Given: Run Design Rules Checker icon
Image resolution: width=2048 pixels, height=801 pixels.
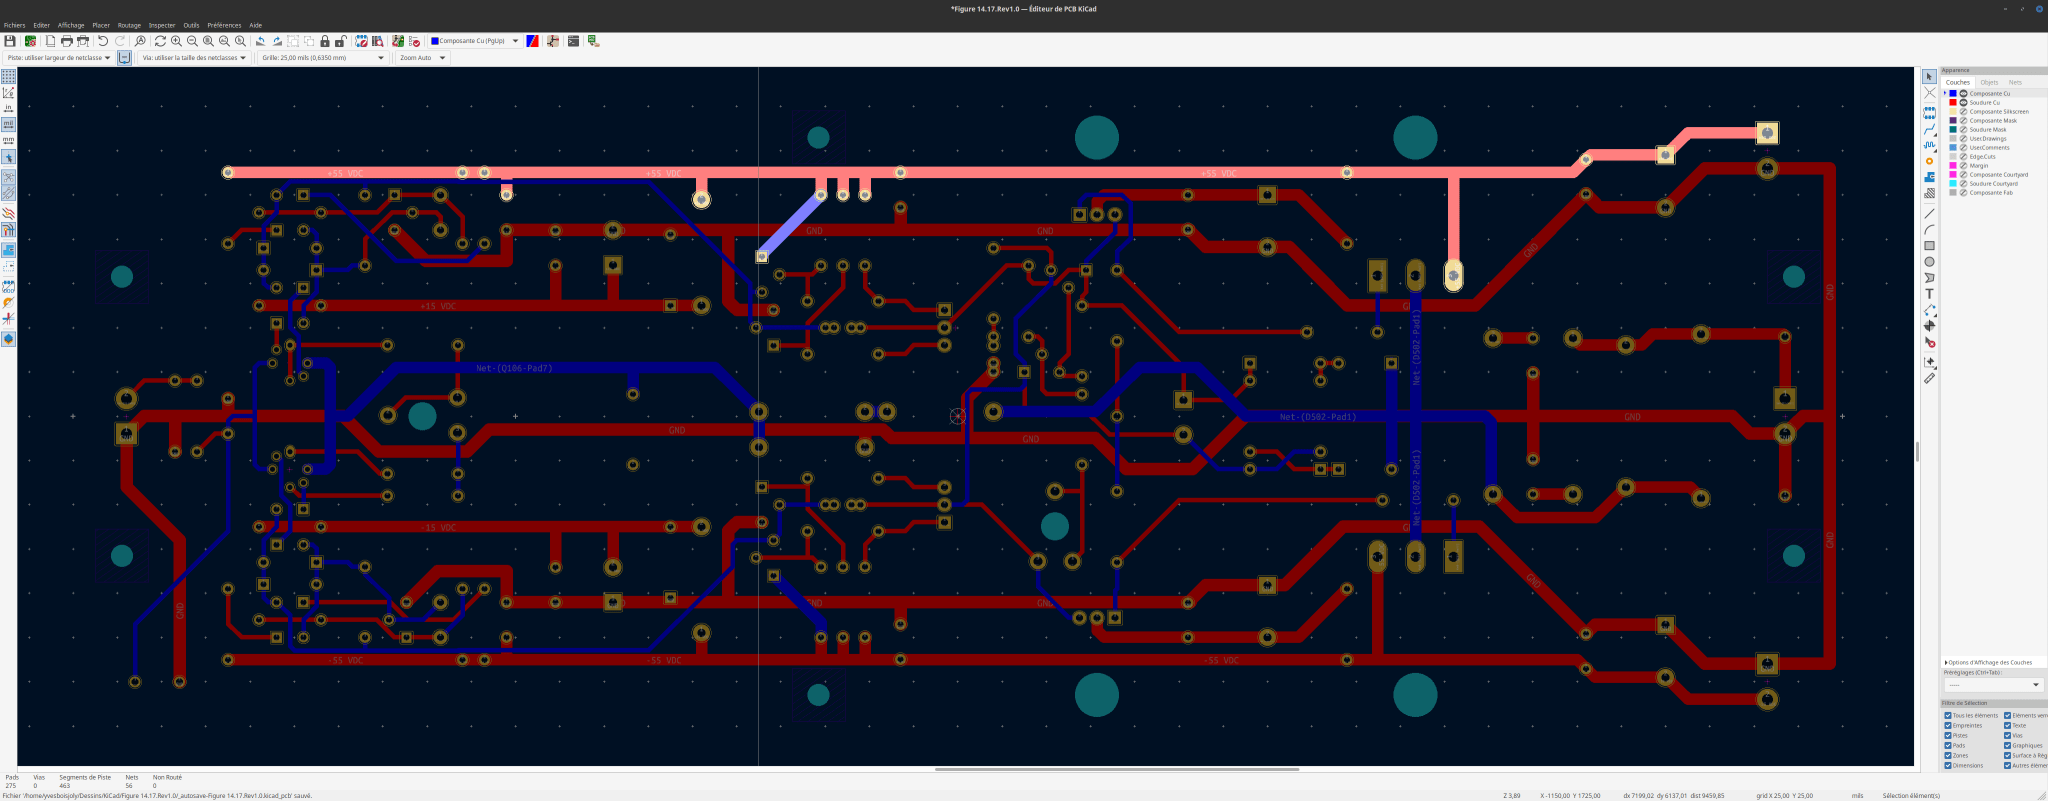Looking at the screenshot, I should [414, 41].
